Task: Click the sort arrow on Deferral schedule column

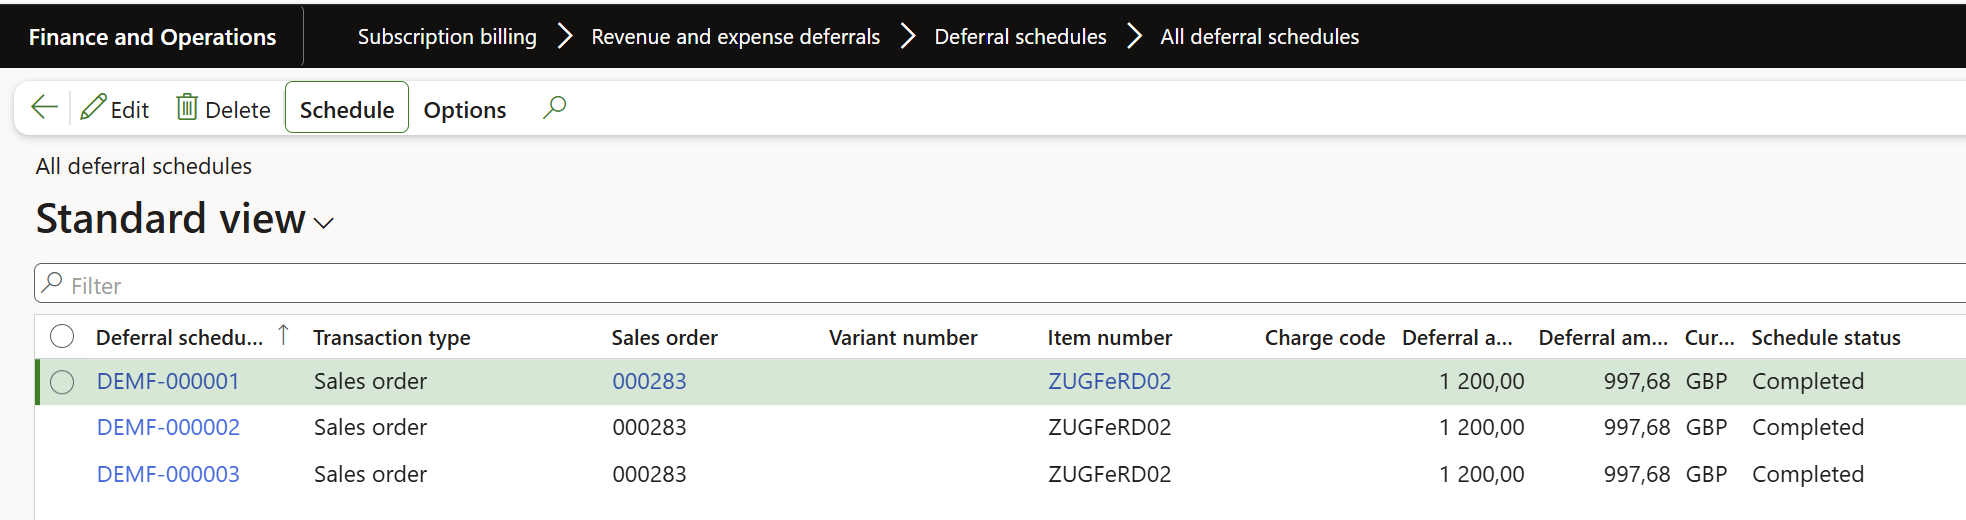Action: point(283,335)
